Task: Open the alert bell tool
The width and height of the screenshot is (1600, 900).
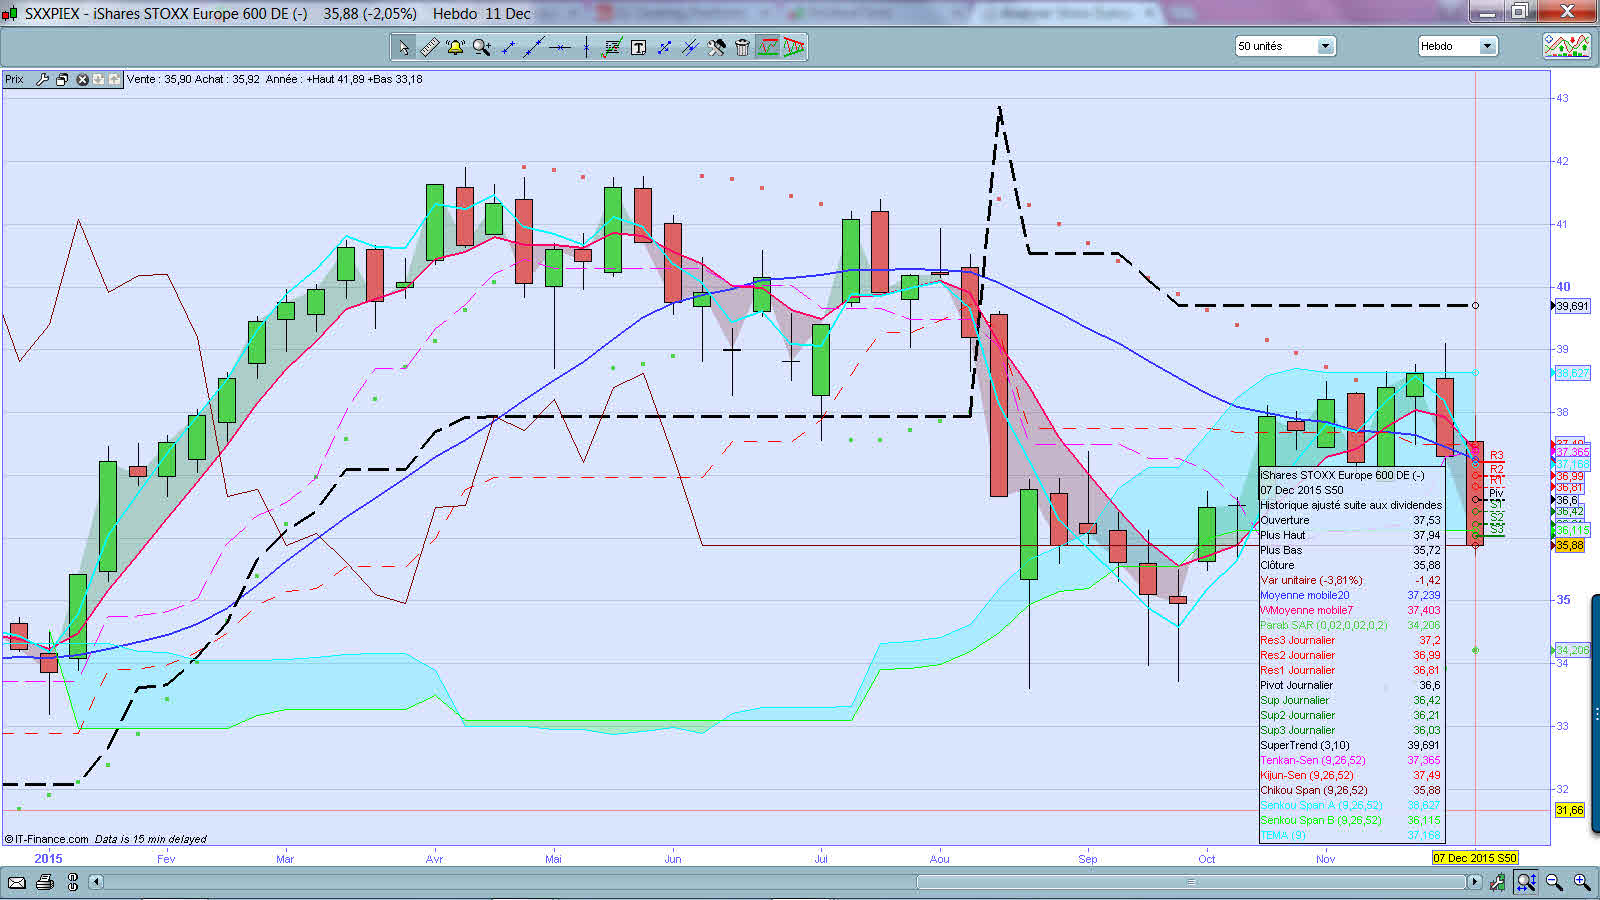Action: coord(455,47)
